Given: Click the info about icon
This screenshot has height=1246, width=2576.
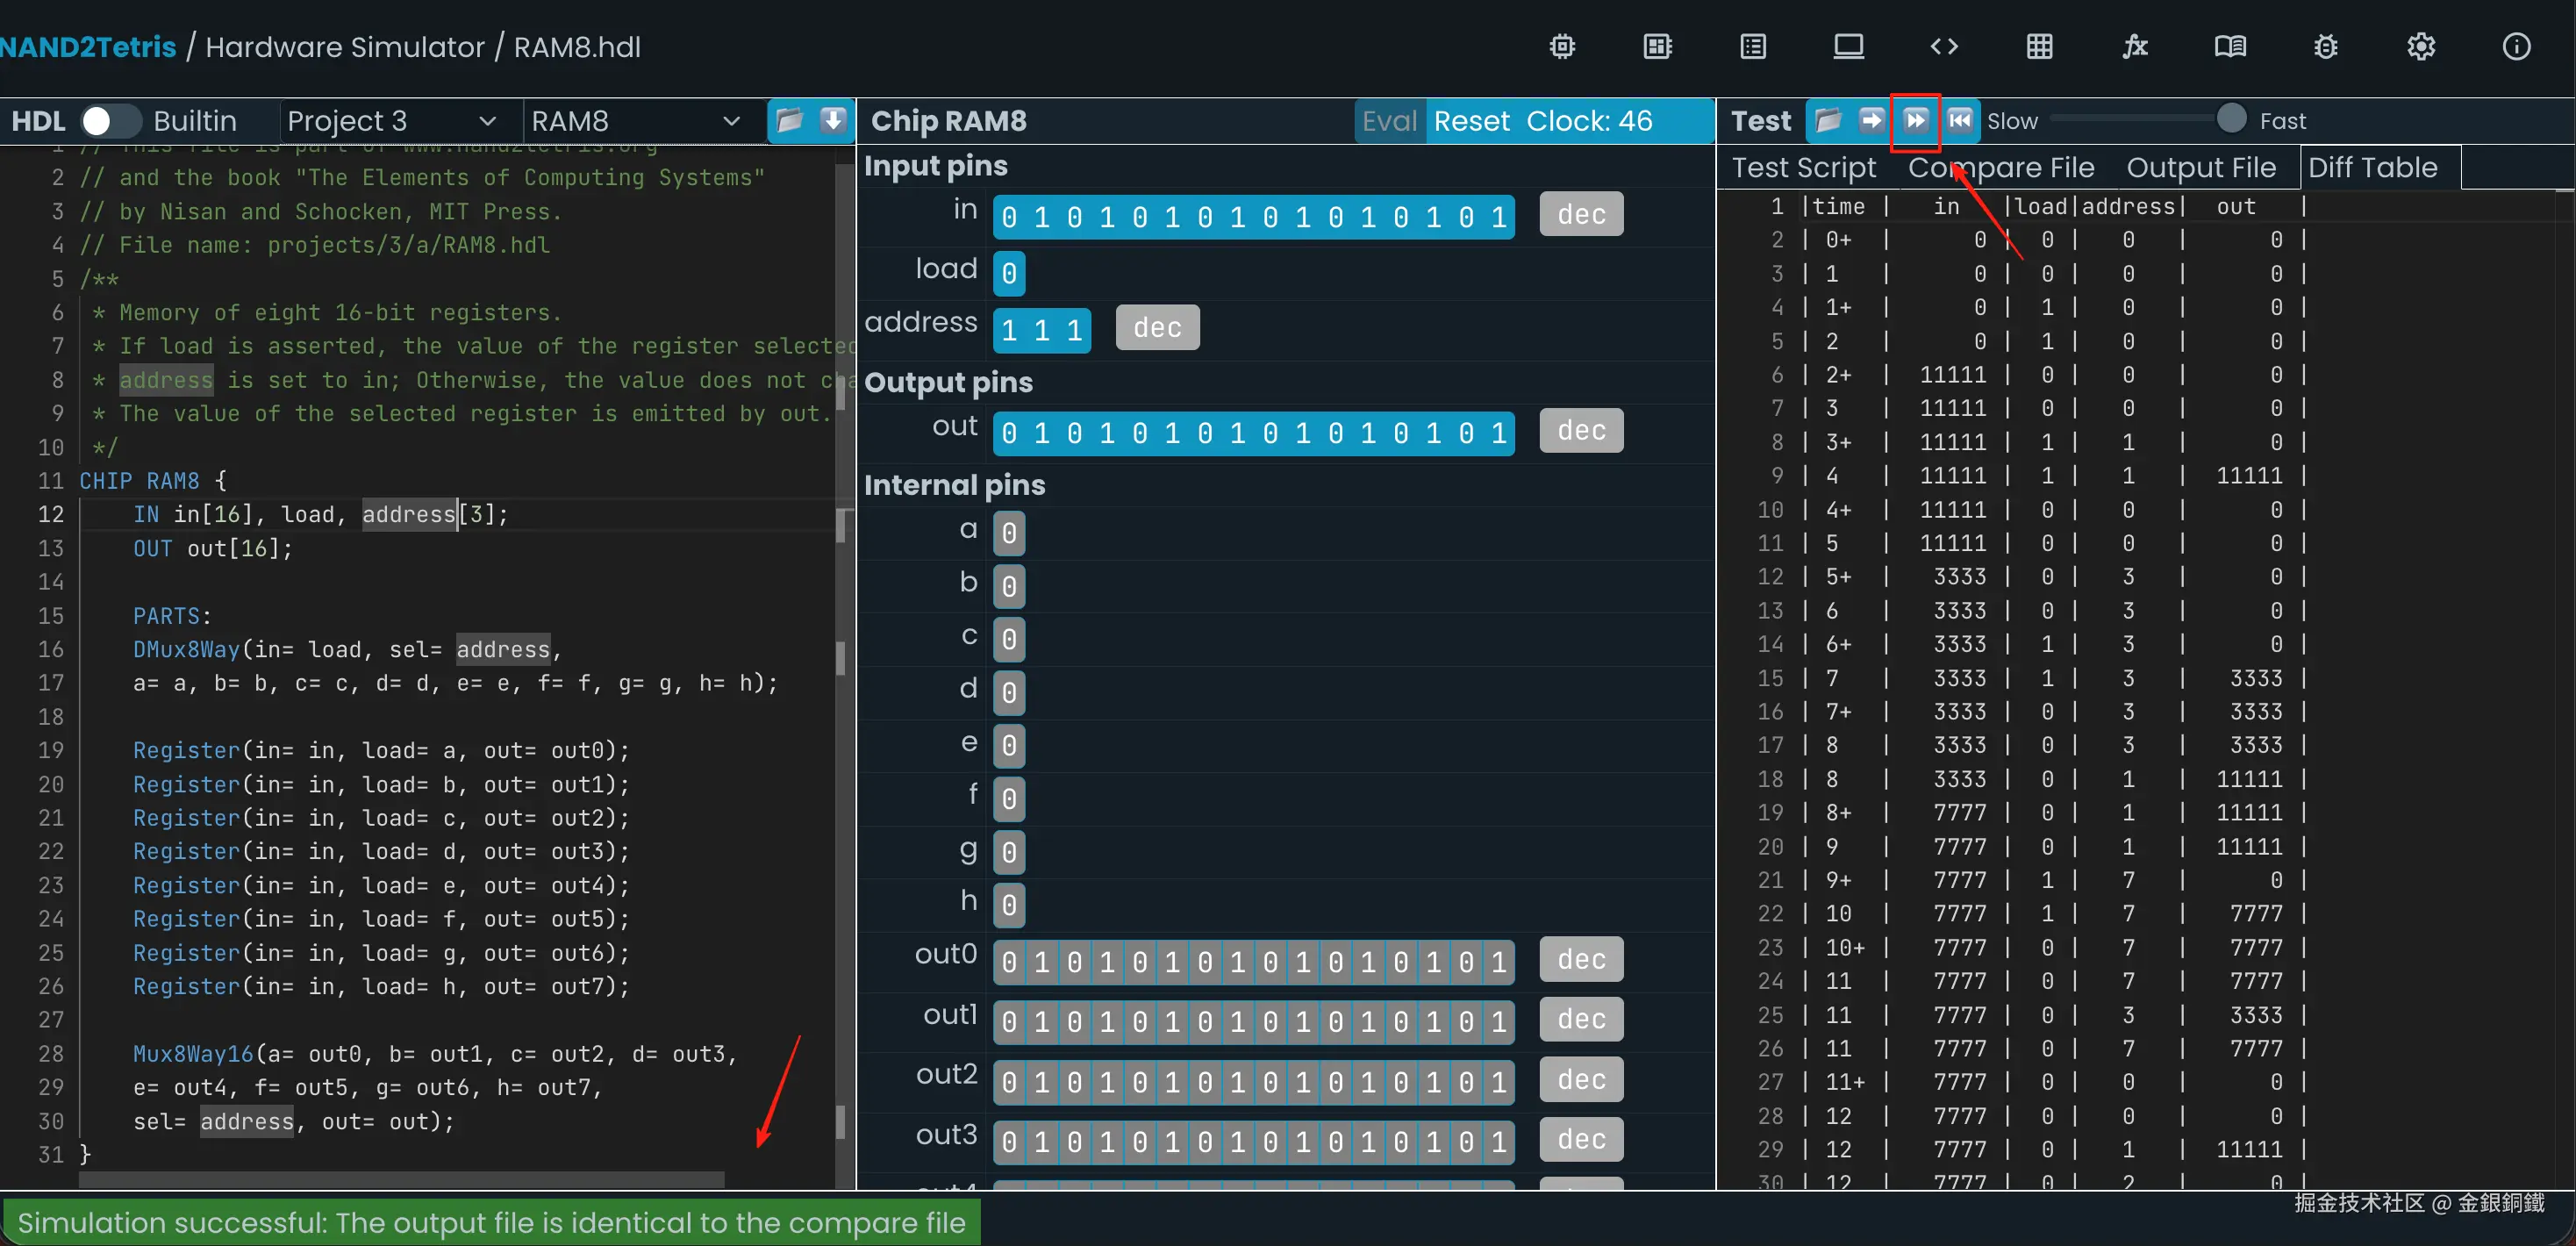Looking at the screenshot, I should click(x=2516, y=46).
